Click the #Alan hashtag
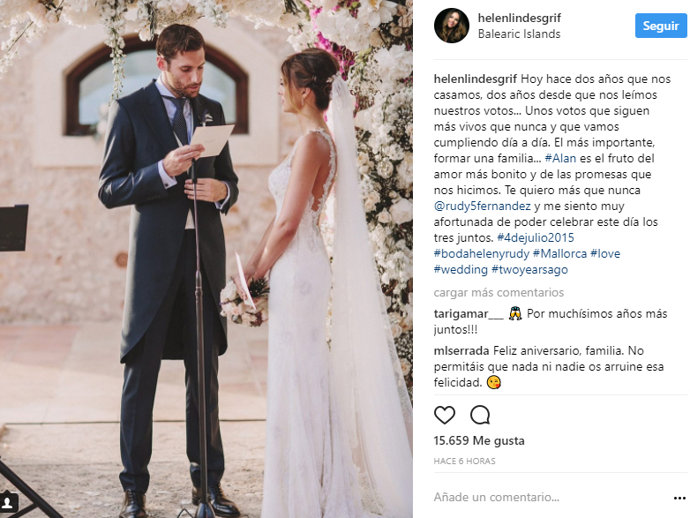 tap(560, 158)
